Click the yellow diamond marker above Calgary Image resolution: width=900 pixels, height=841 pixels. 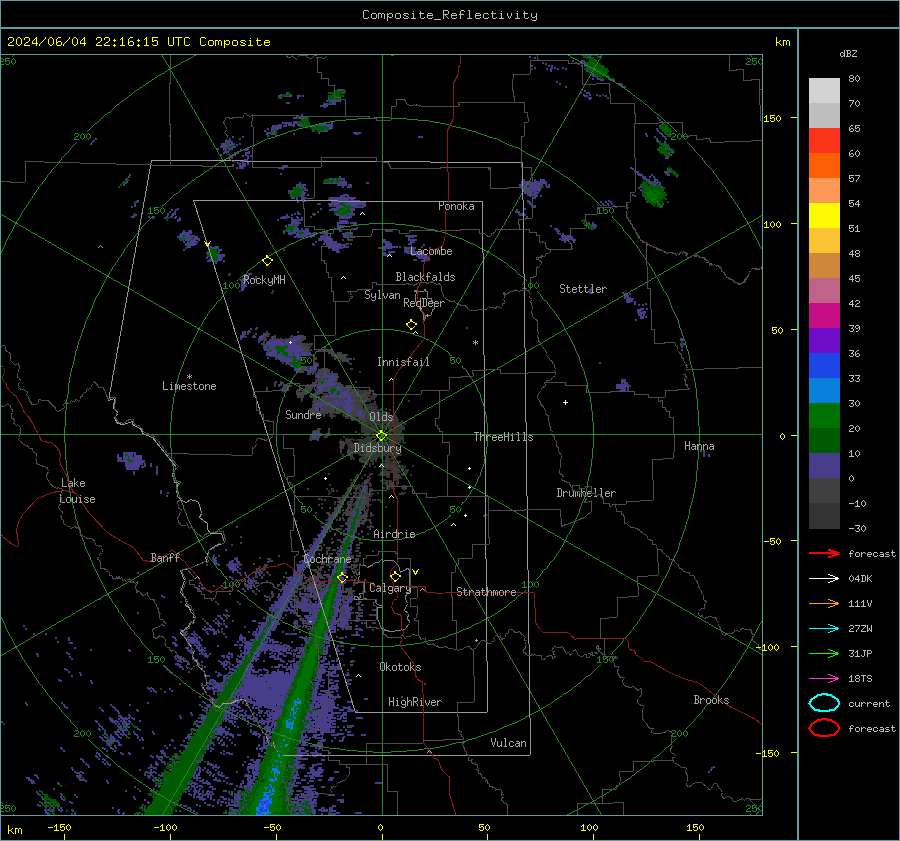click(x=395, y=576)
